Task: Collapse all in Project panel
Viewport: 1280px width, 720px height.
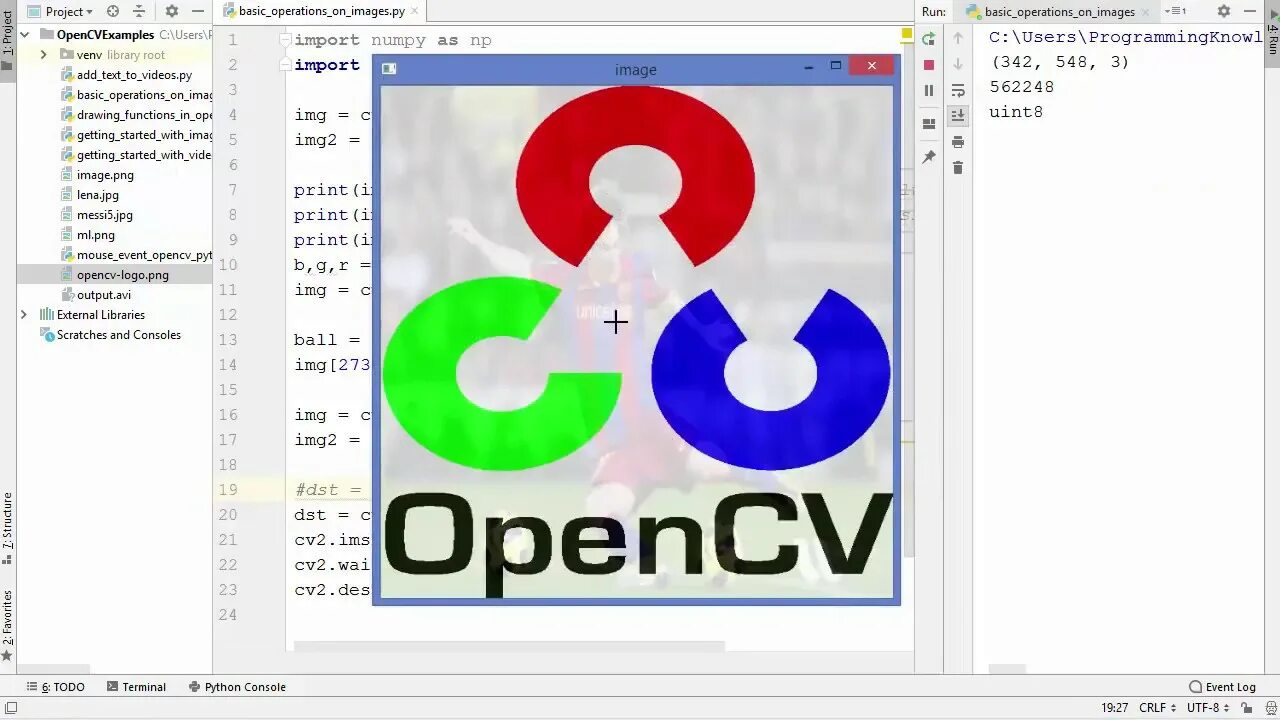Action: pos(139,11)
